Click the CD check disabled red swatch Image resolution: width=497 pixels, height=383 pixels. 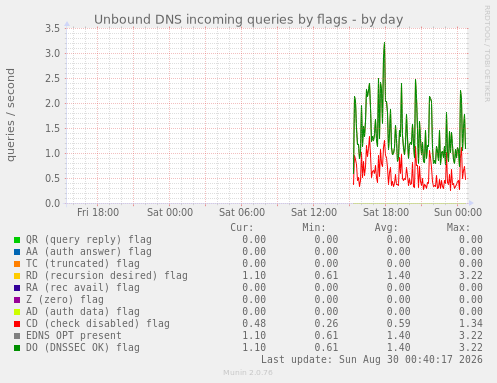pos(17,324)
